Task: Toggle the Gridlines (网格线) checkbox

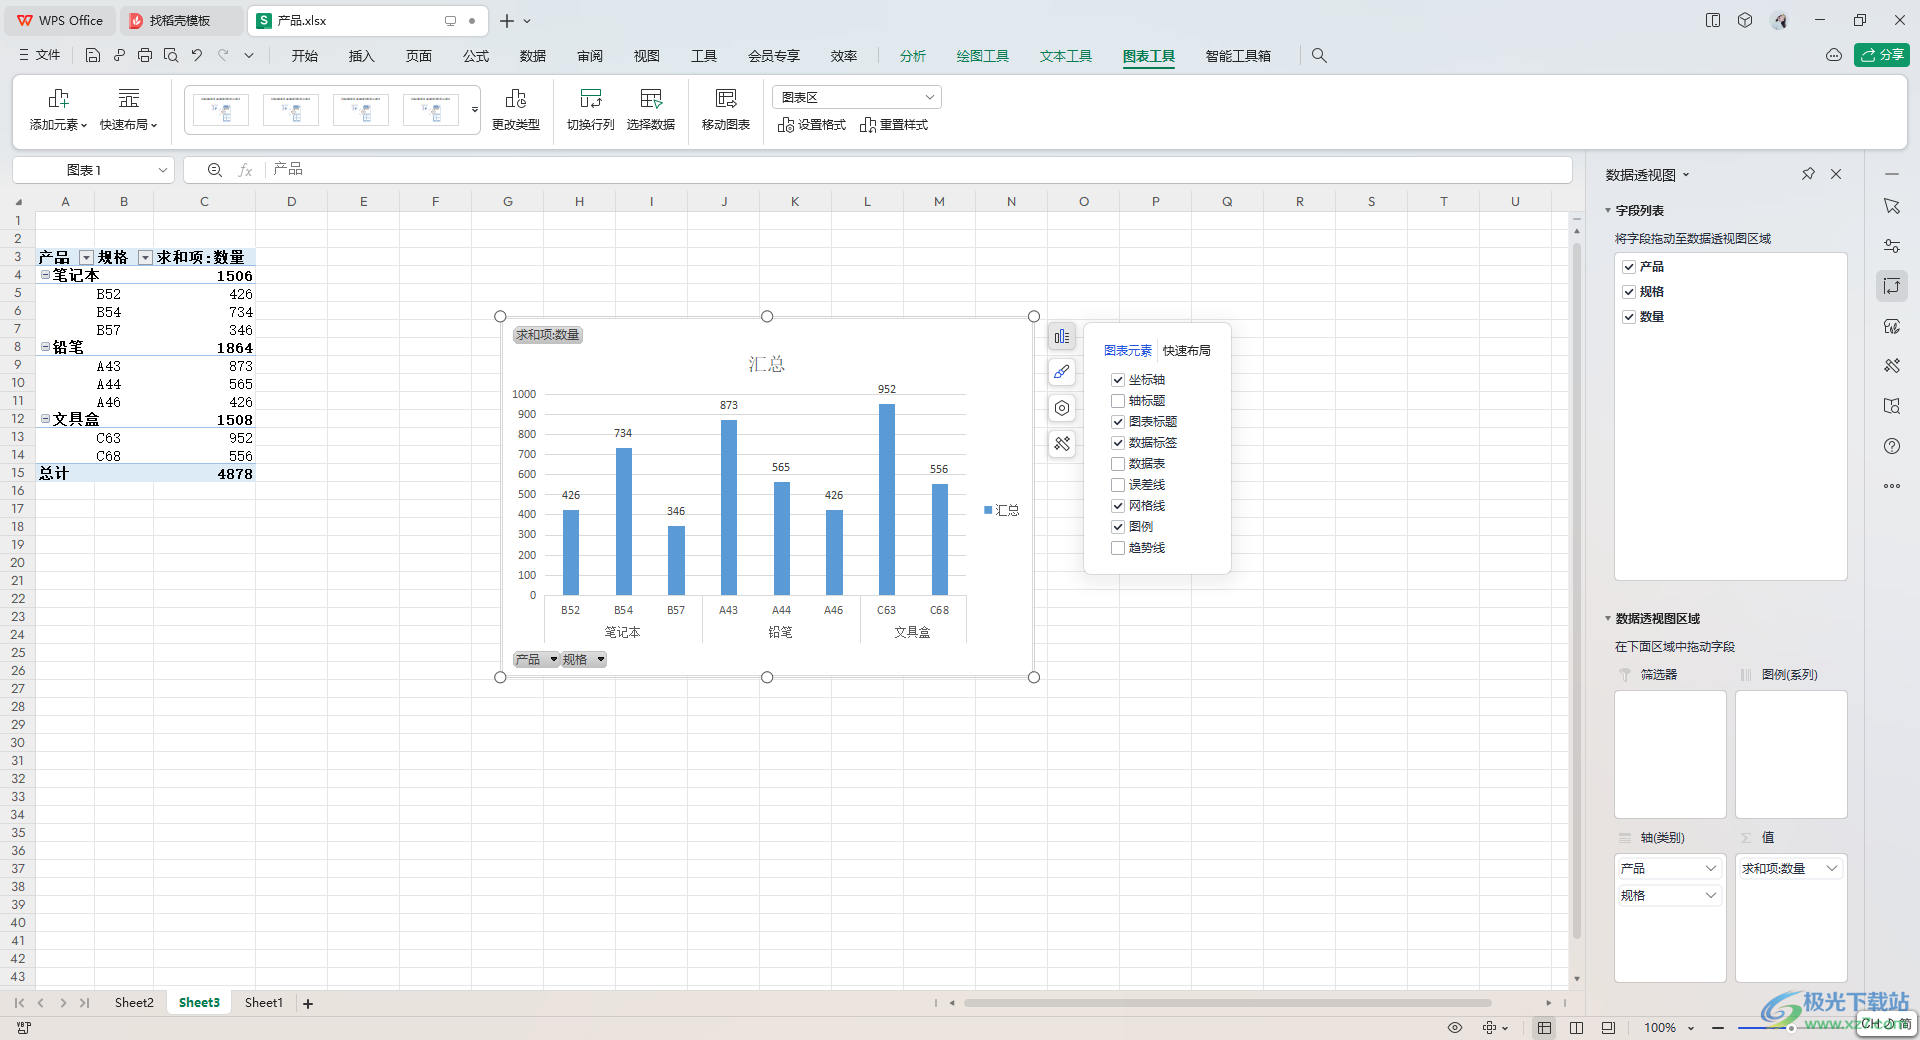Action: (1118, 506)
